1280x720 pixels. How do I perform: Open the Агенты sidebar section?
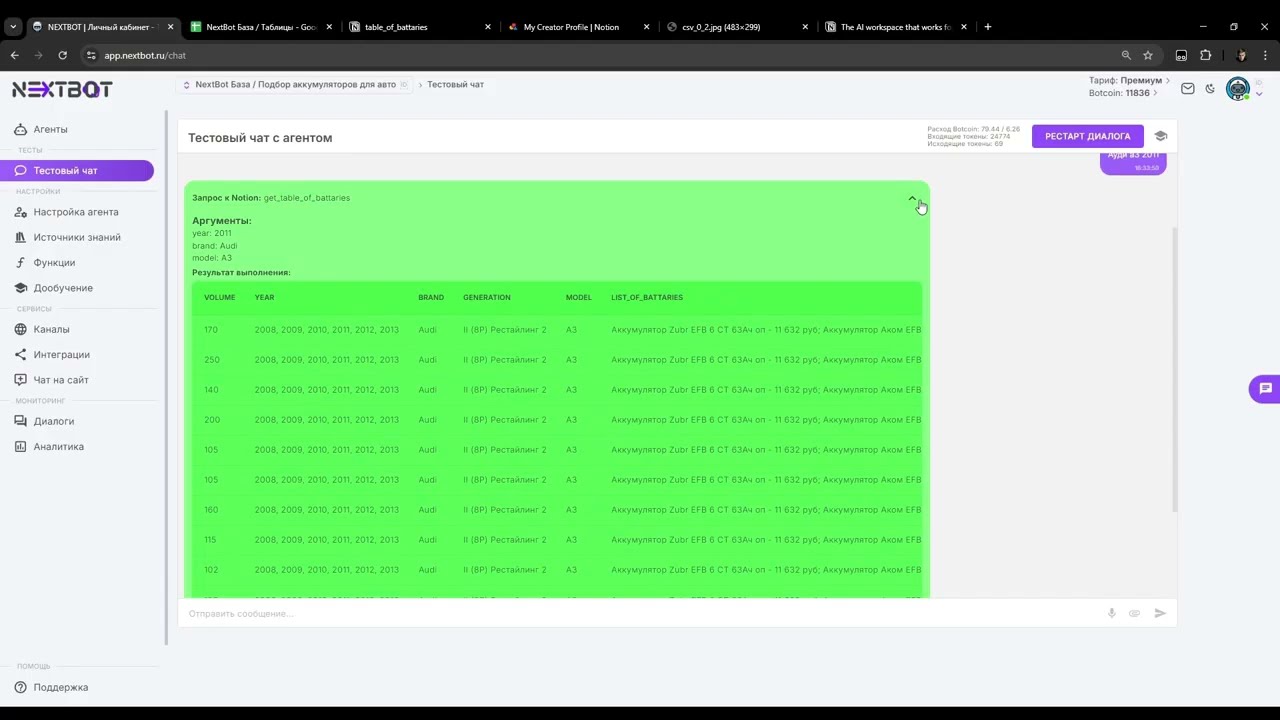click(x=50, y=129)
